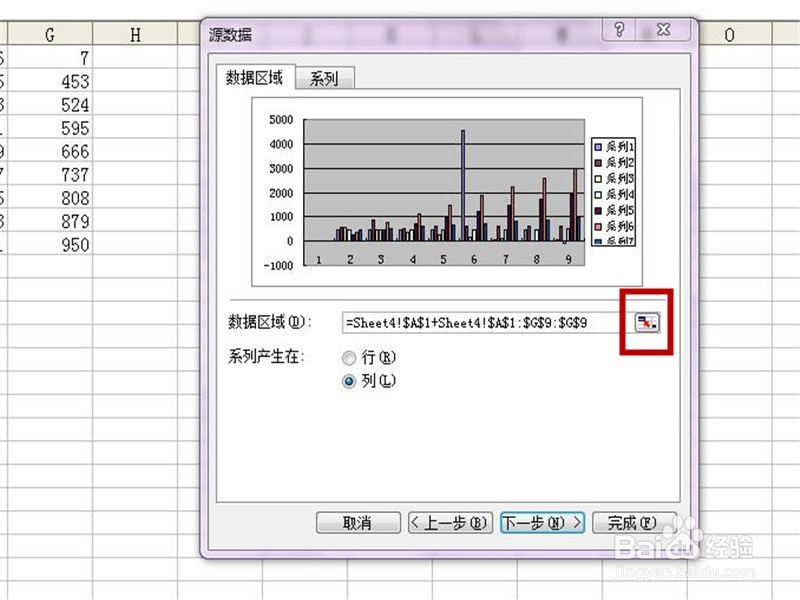Switch to the 数据区域 tab
The height and width of the screenshot is (600, 800).
[x=255, y=78]
